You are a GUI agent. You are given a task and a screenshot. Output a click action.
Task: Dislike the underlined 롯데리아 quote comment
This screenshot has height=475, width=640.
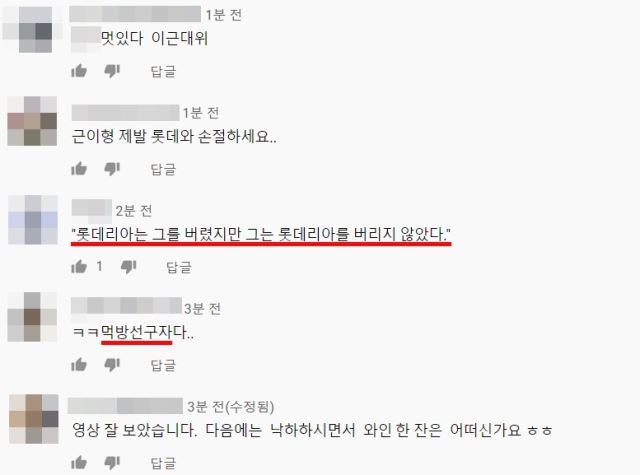click(x=129, y=266)
